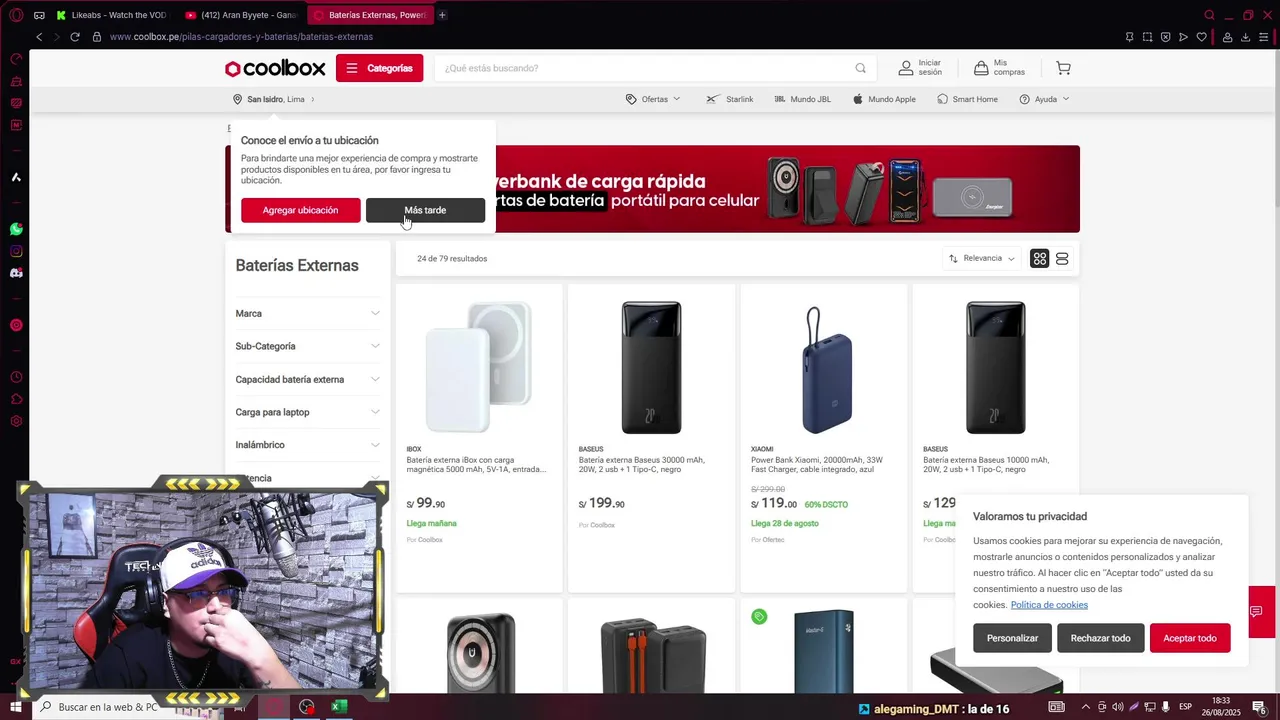Image resolution: width=1280 pixels, height=720 pixels.
Task: Click Rechazar todo cookies button
Action: point(1100,638)
